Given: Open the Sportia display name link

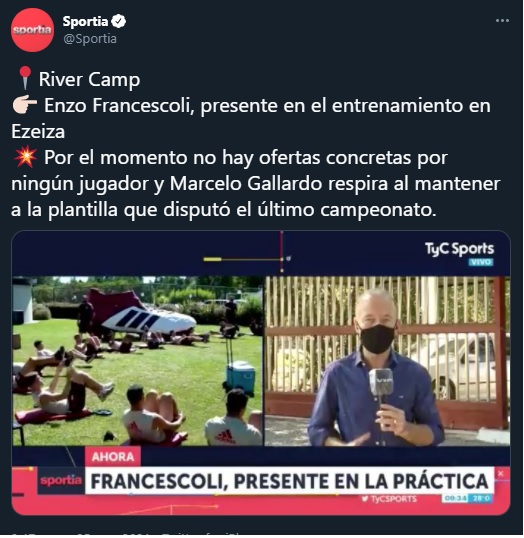Looking at the screenshot, I should [85, 22].
